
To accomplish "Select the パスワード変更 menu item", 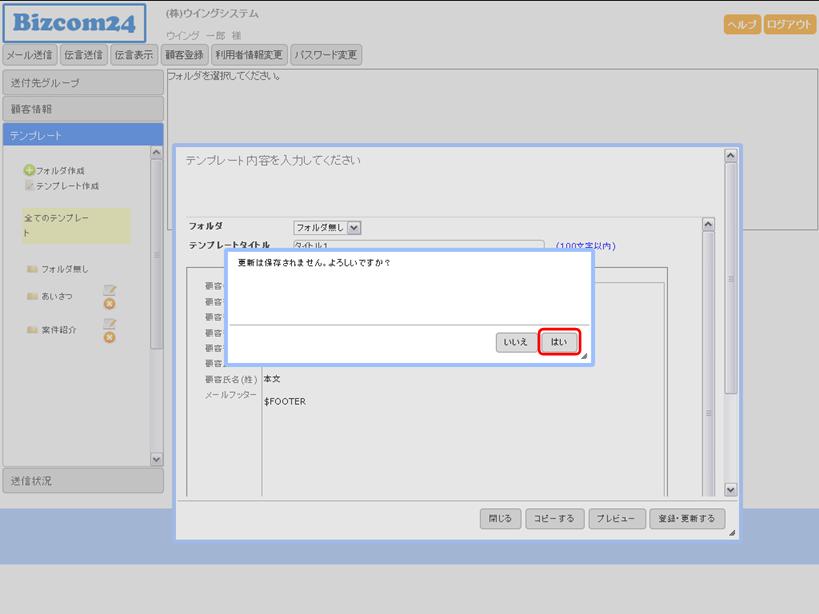I will click(x=325, y=55).
